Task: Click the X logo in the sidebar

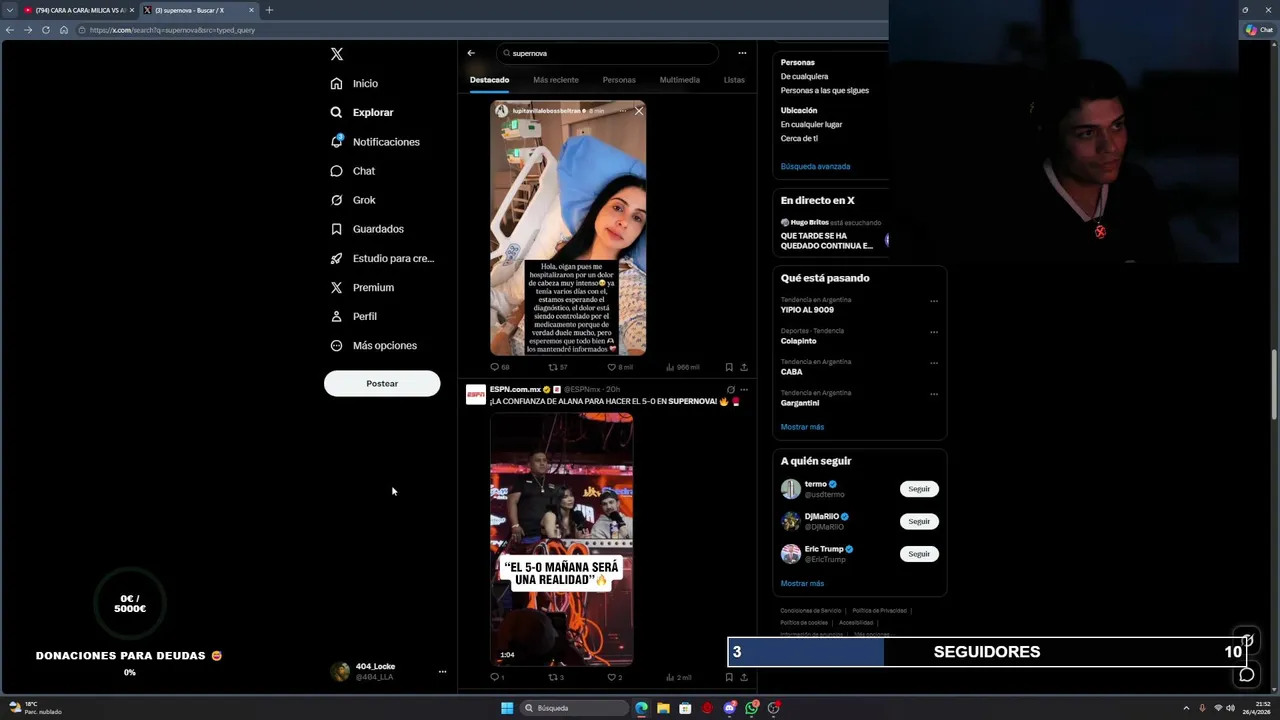Action: 337,54
